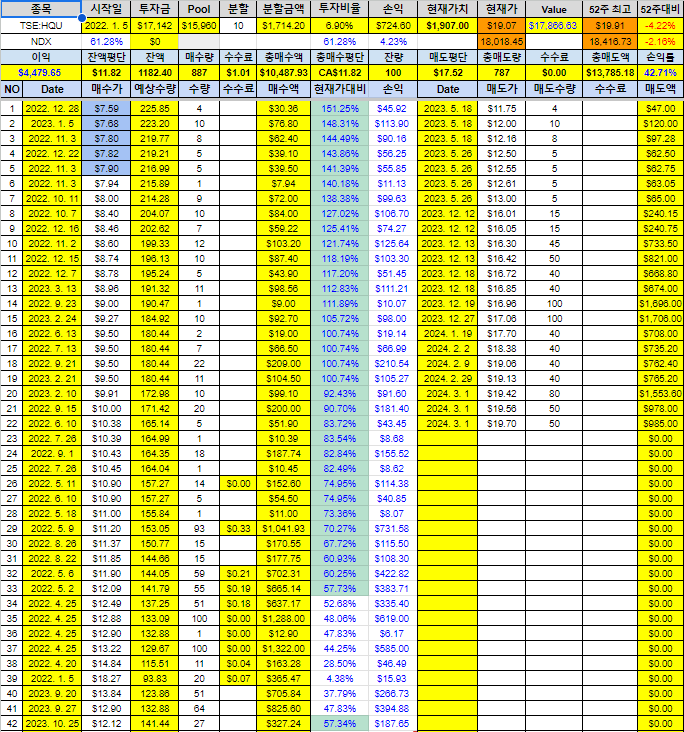Click the 종목 header cell
The height and width of the screenshot is (732, 684).
click(41, 9)
